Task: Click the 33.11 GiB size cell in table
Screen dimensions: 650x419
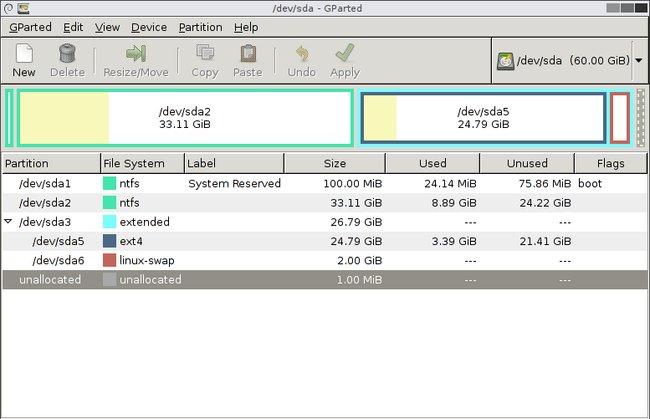Action: point(356,203)
